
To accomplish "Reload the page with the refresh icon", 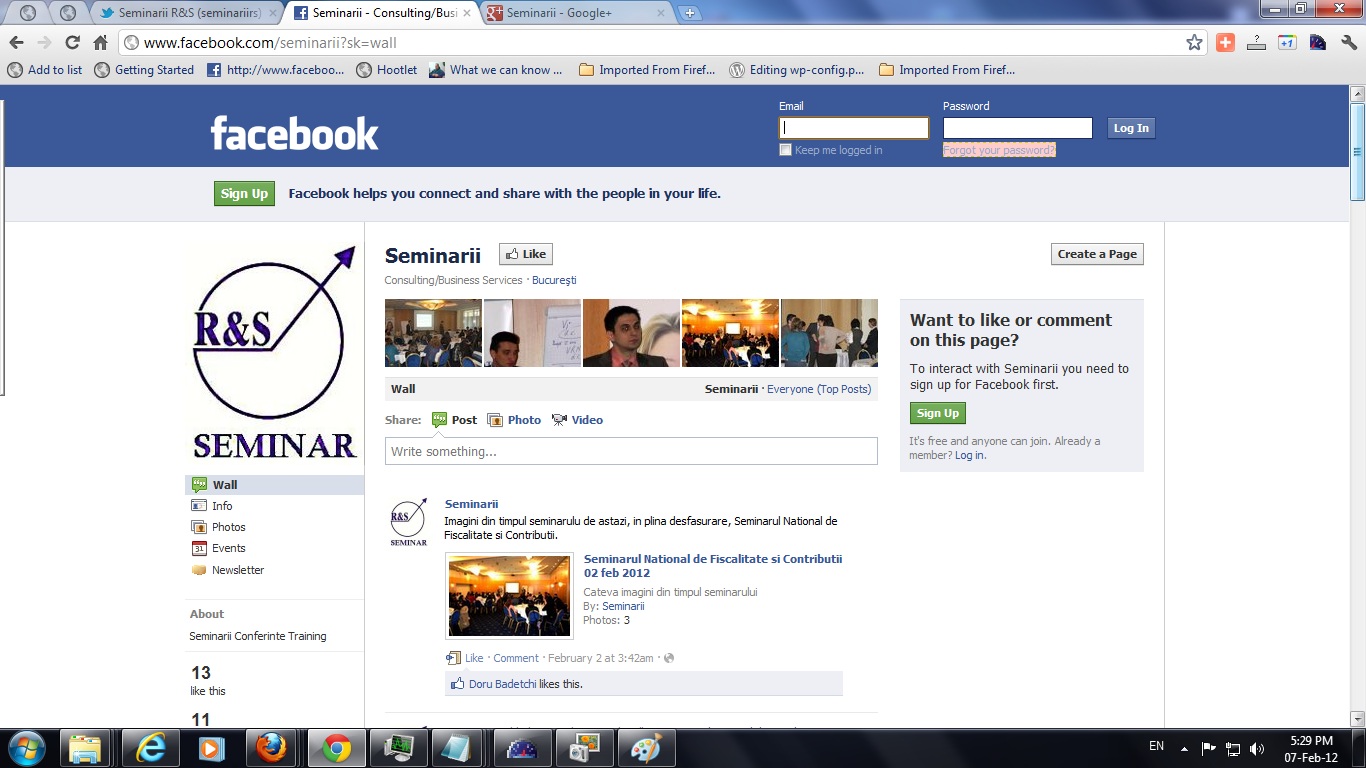I will 72,43.
